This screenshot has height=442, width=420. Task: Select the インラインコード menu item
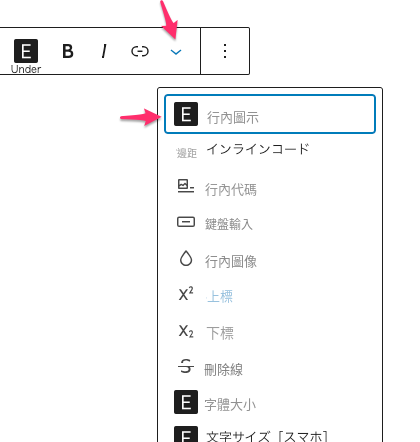tap(258, 149)
